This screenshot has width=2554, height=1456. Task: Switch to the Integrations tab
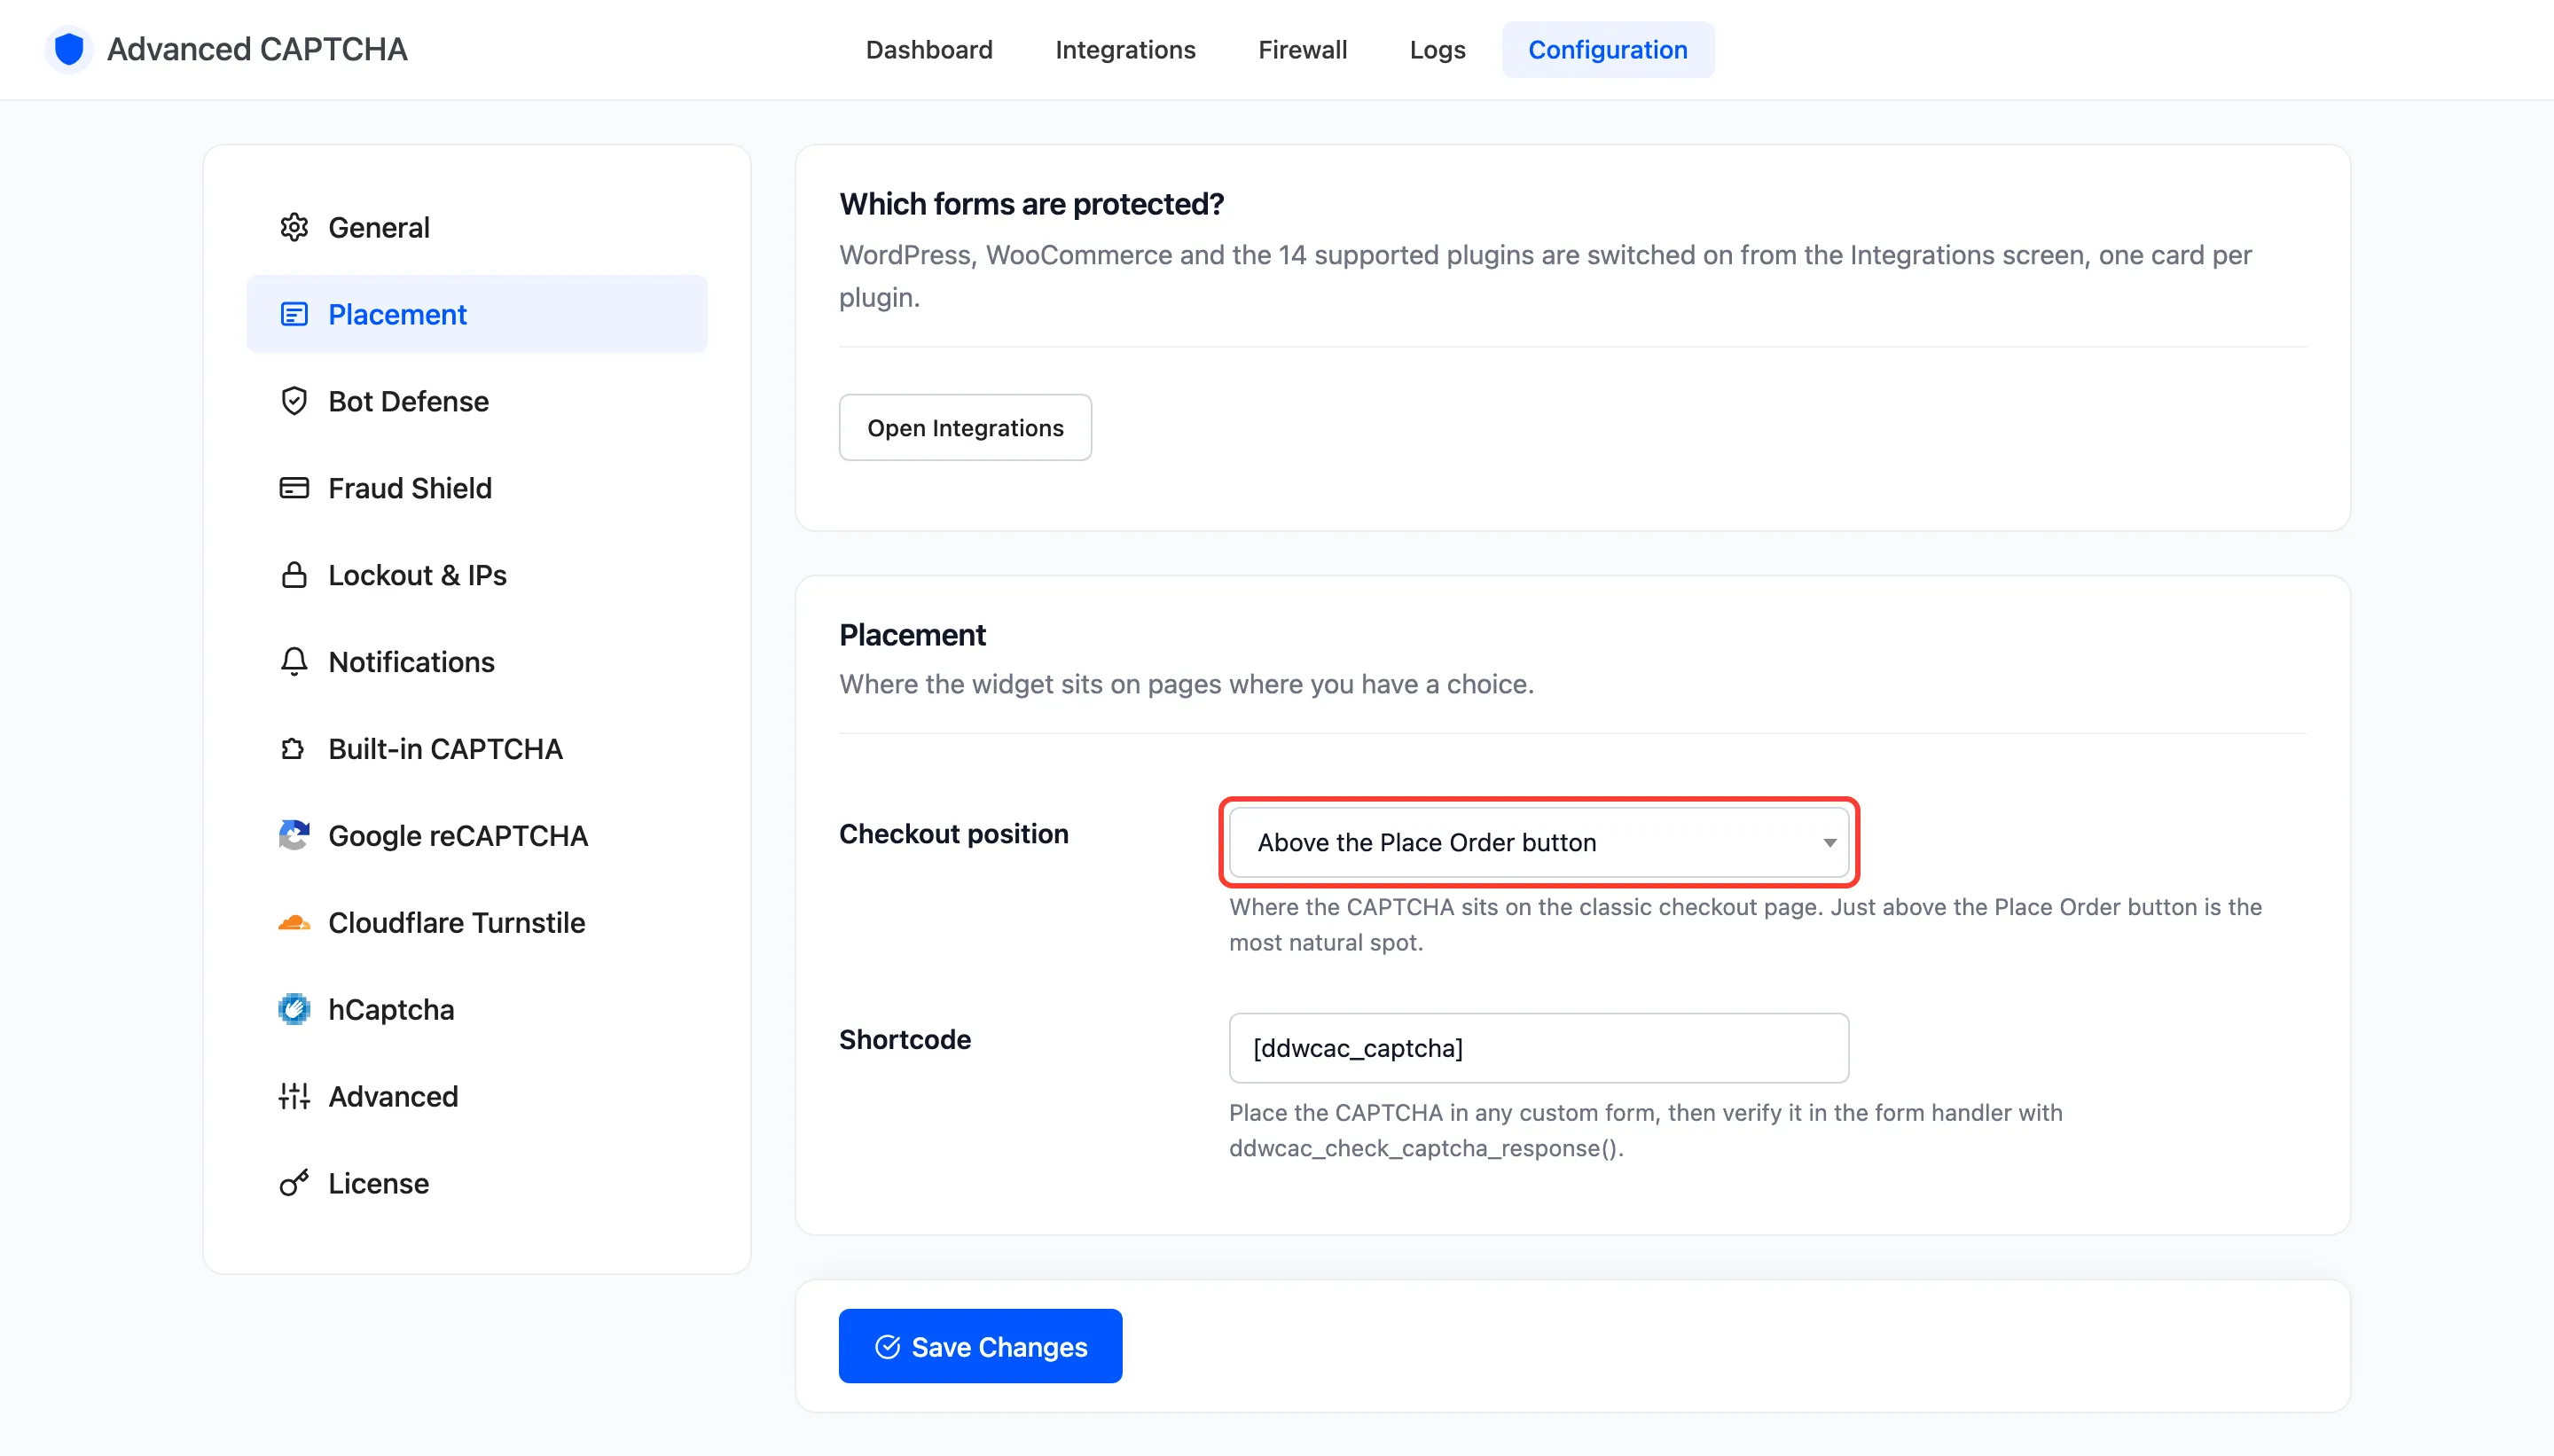(x=1125, y=49)
